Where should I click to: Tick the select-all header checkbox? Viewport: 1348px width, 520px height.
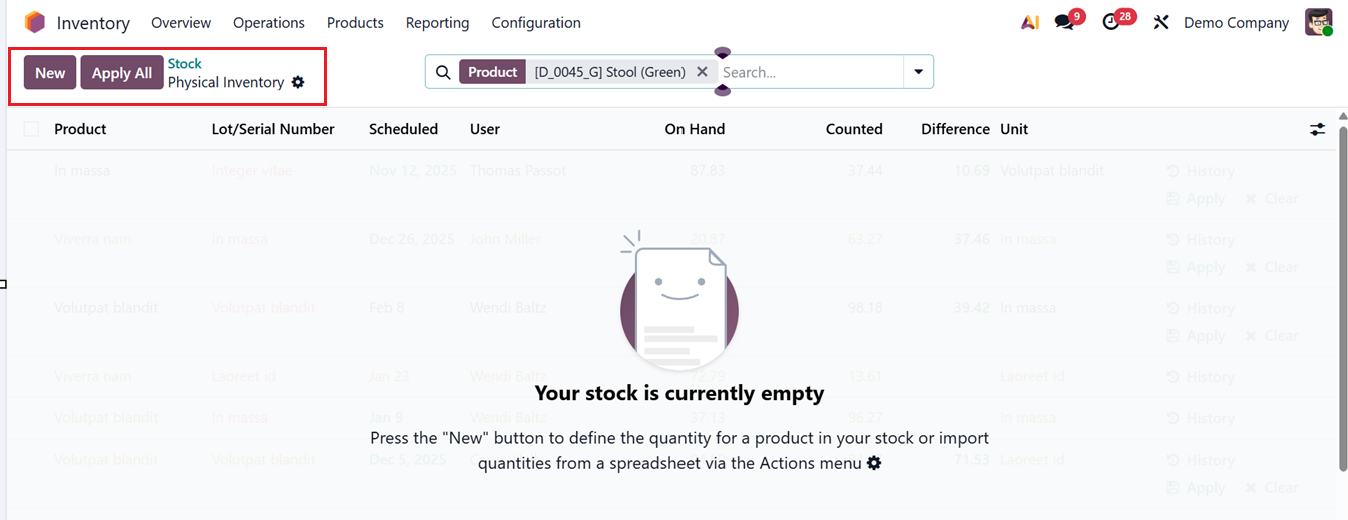coord(32,129)
